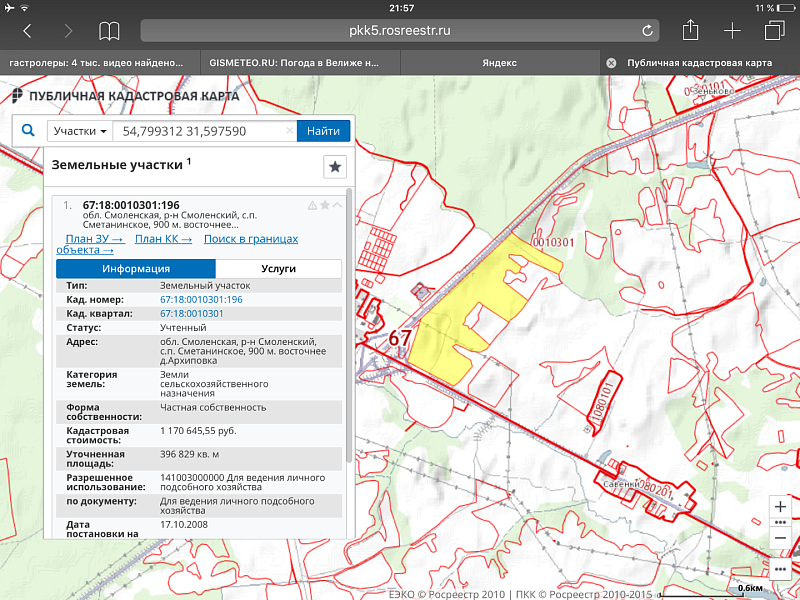Image resolution: width=800 pixels, height=600 pixels.
Task: Clear the search field with the X icon
Action: [290, 131]
